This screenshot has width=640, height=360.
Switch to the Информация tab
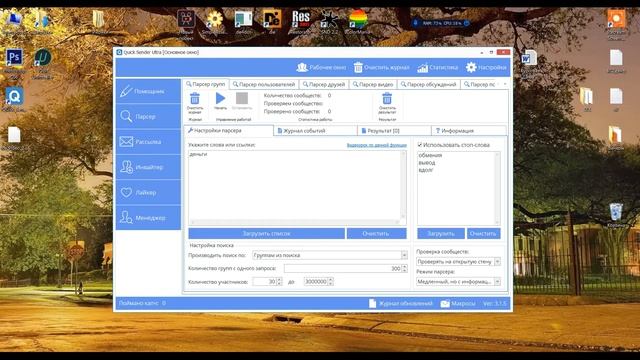point(469,131)
